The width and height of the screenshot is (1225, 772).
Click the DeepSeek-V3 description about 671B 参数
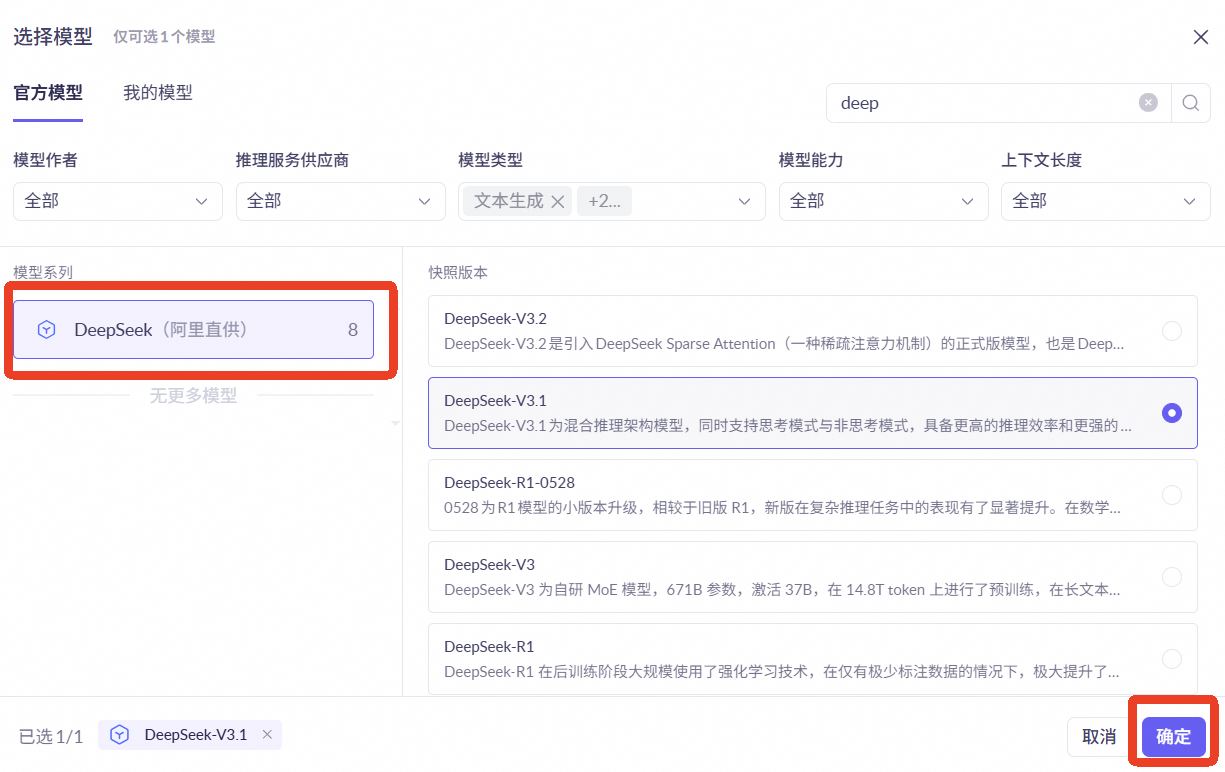(x=783, y=589)
